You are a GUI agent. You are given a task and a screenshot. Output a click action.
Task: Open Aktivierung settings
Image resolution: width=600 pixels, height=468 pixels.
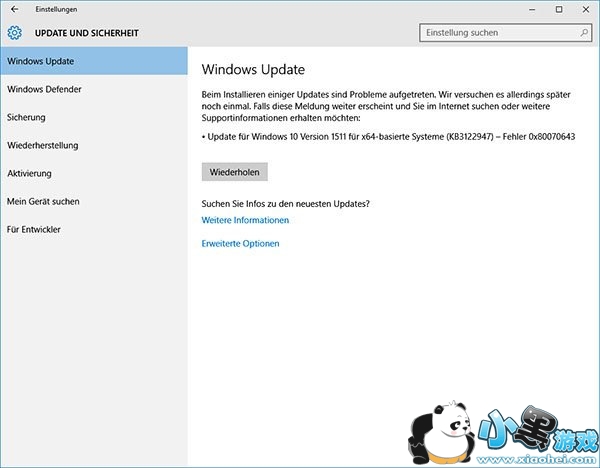pos(94,173)
